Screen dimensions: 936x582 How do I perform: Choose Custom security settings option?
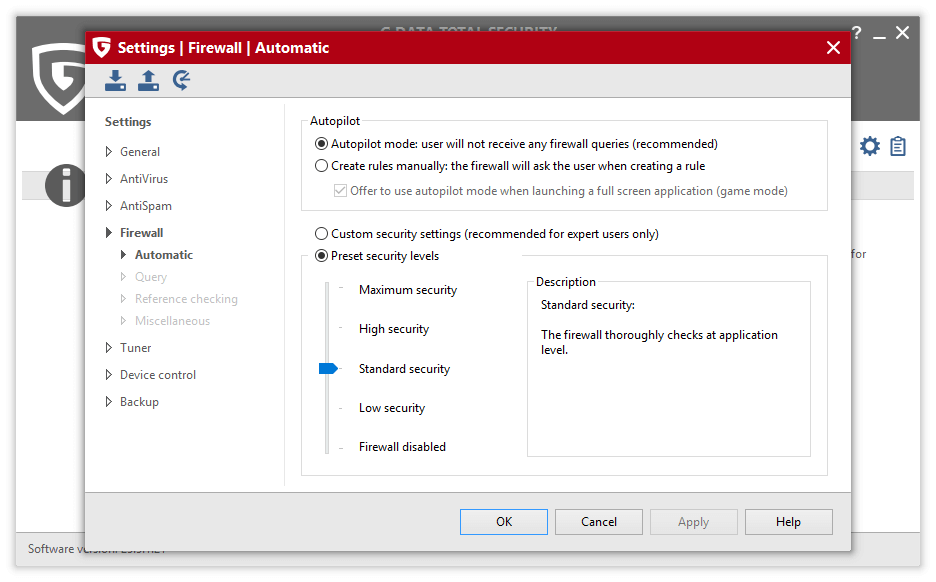tap(321, 234)
